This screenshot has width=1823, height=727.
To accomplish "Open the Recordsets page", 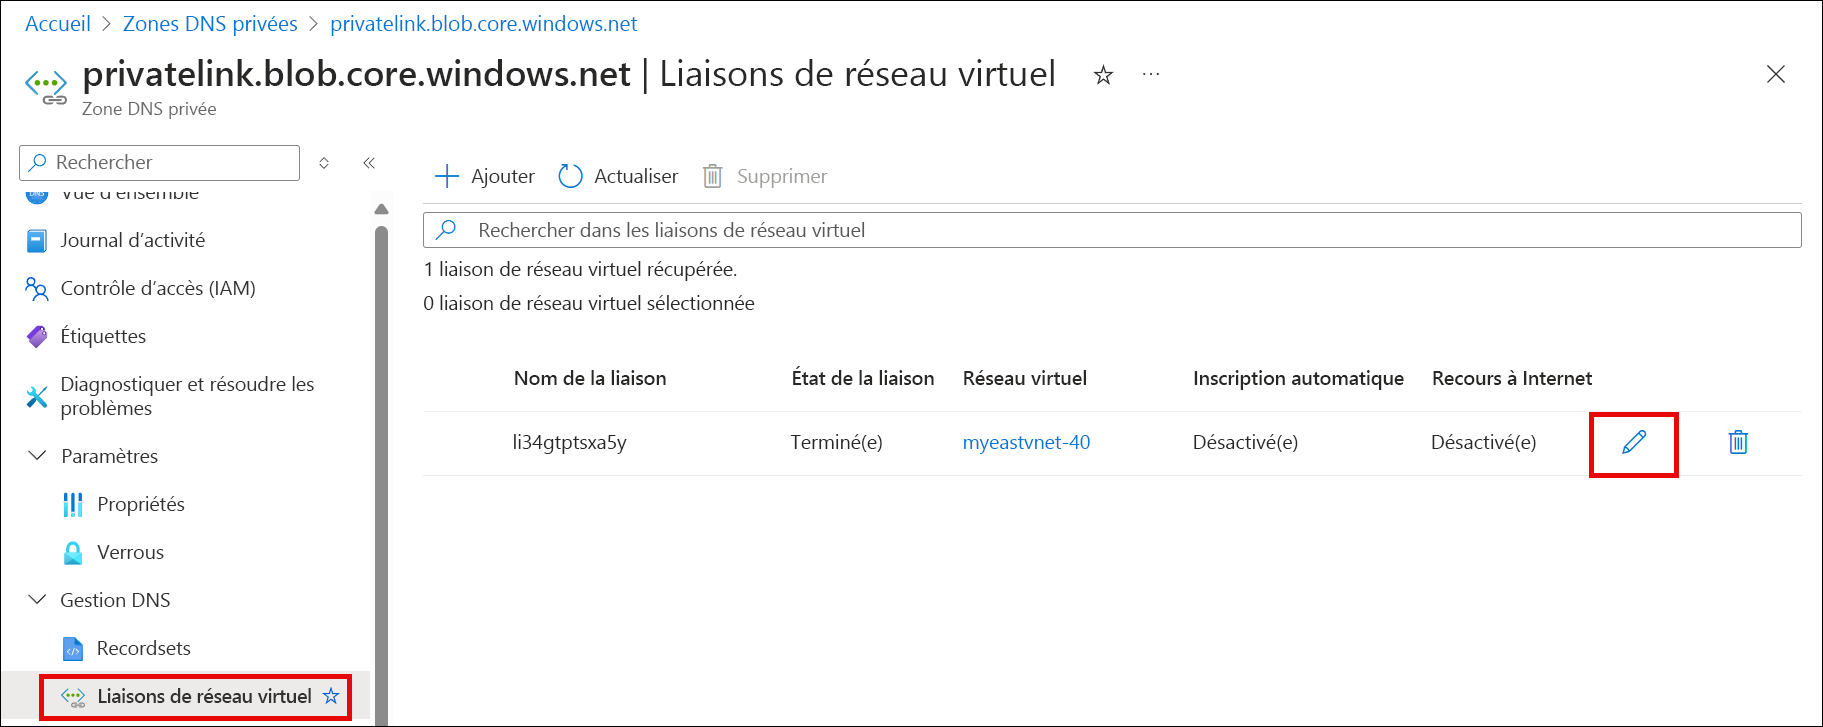I will point(144,648).
